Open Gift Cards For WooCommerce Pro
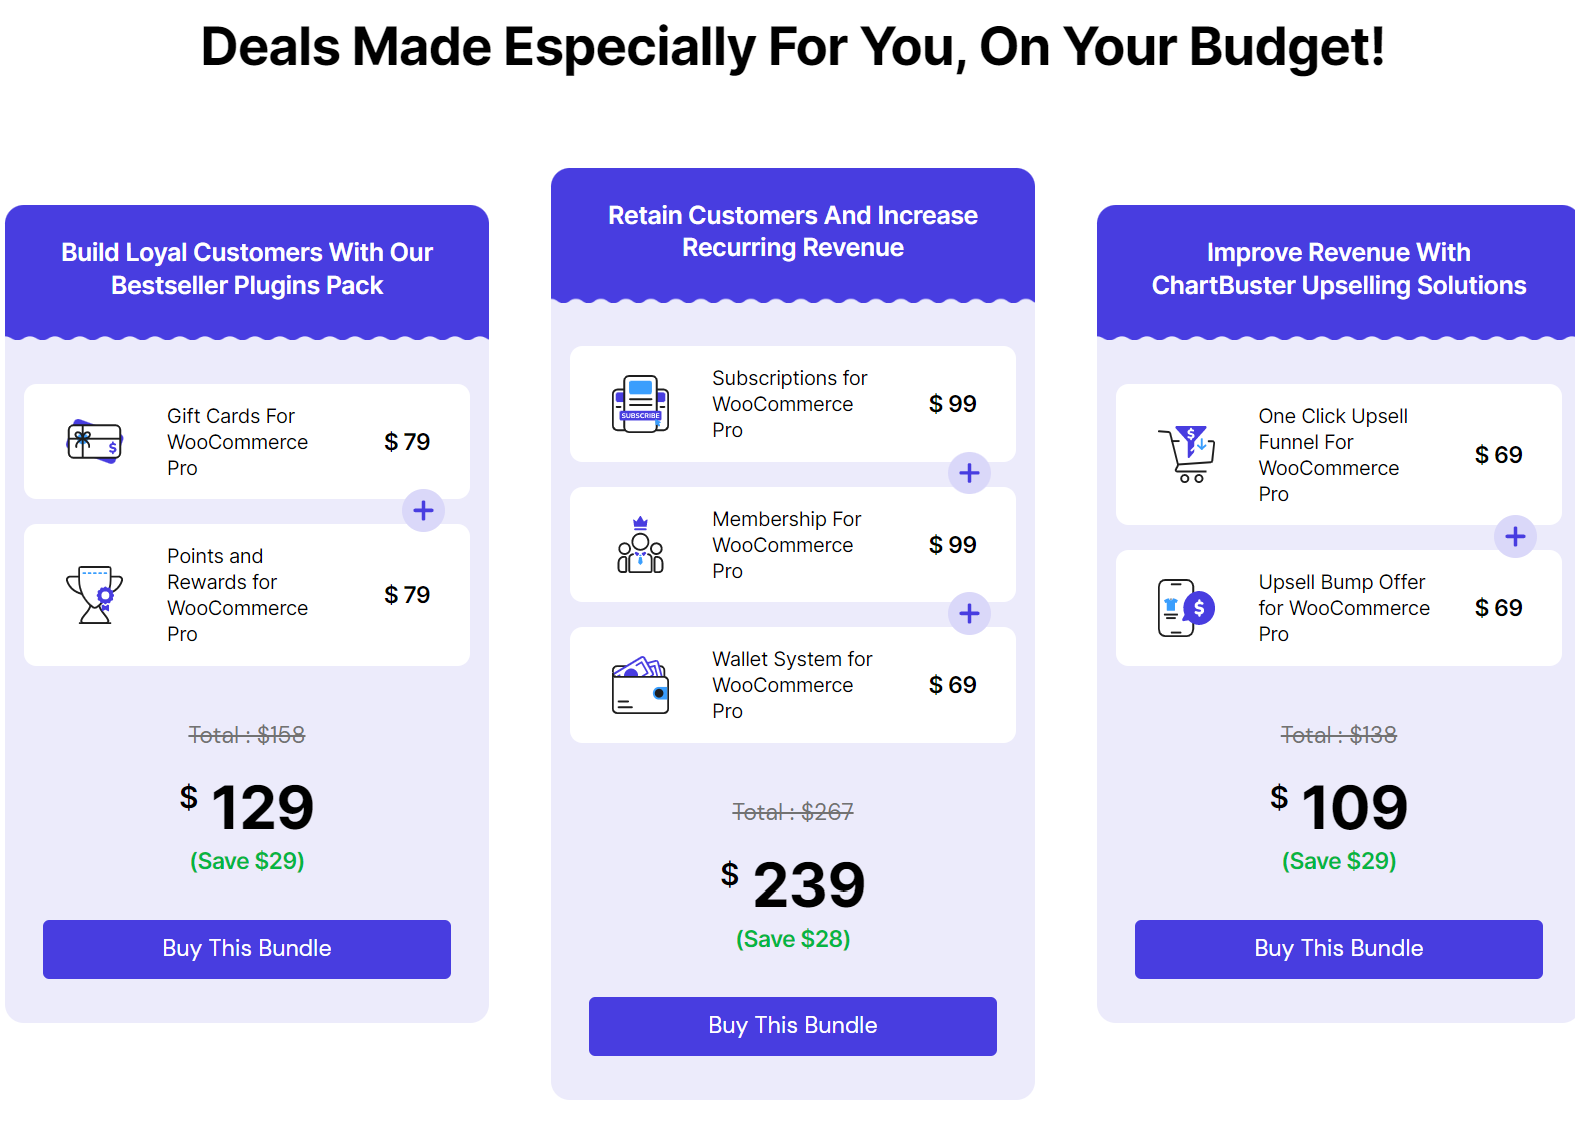The width and height of the screenshot is (1575, 1125). (x=237, y=442)
